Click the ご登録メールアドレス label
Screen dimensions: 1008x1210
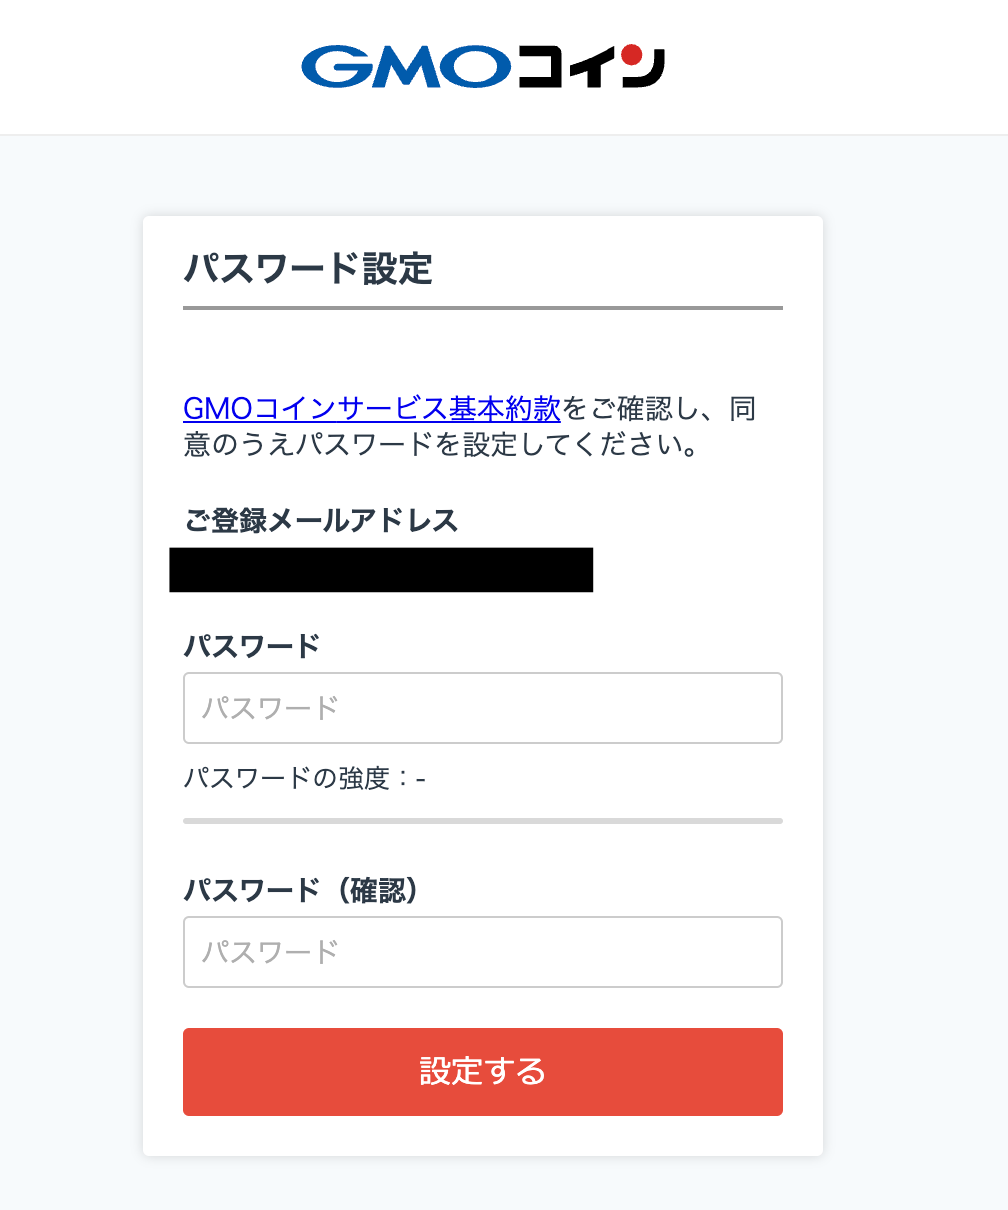pos(321,521)
